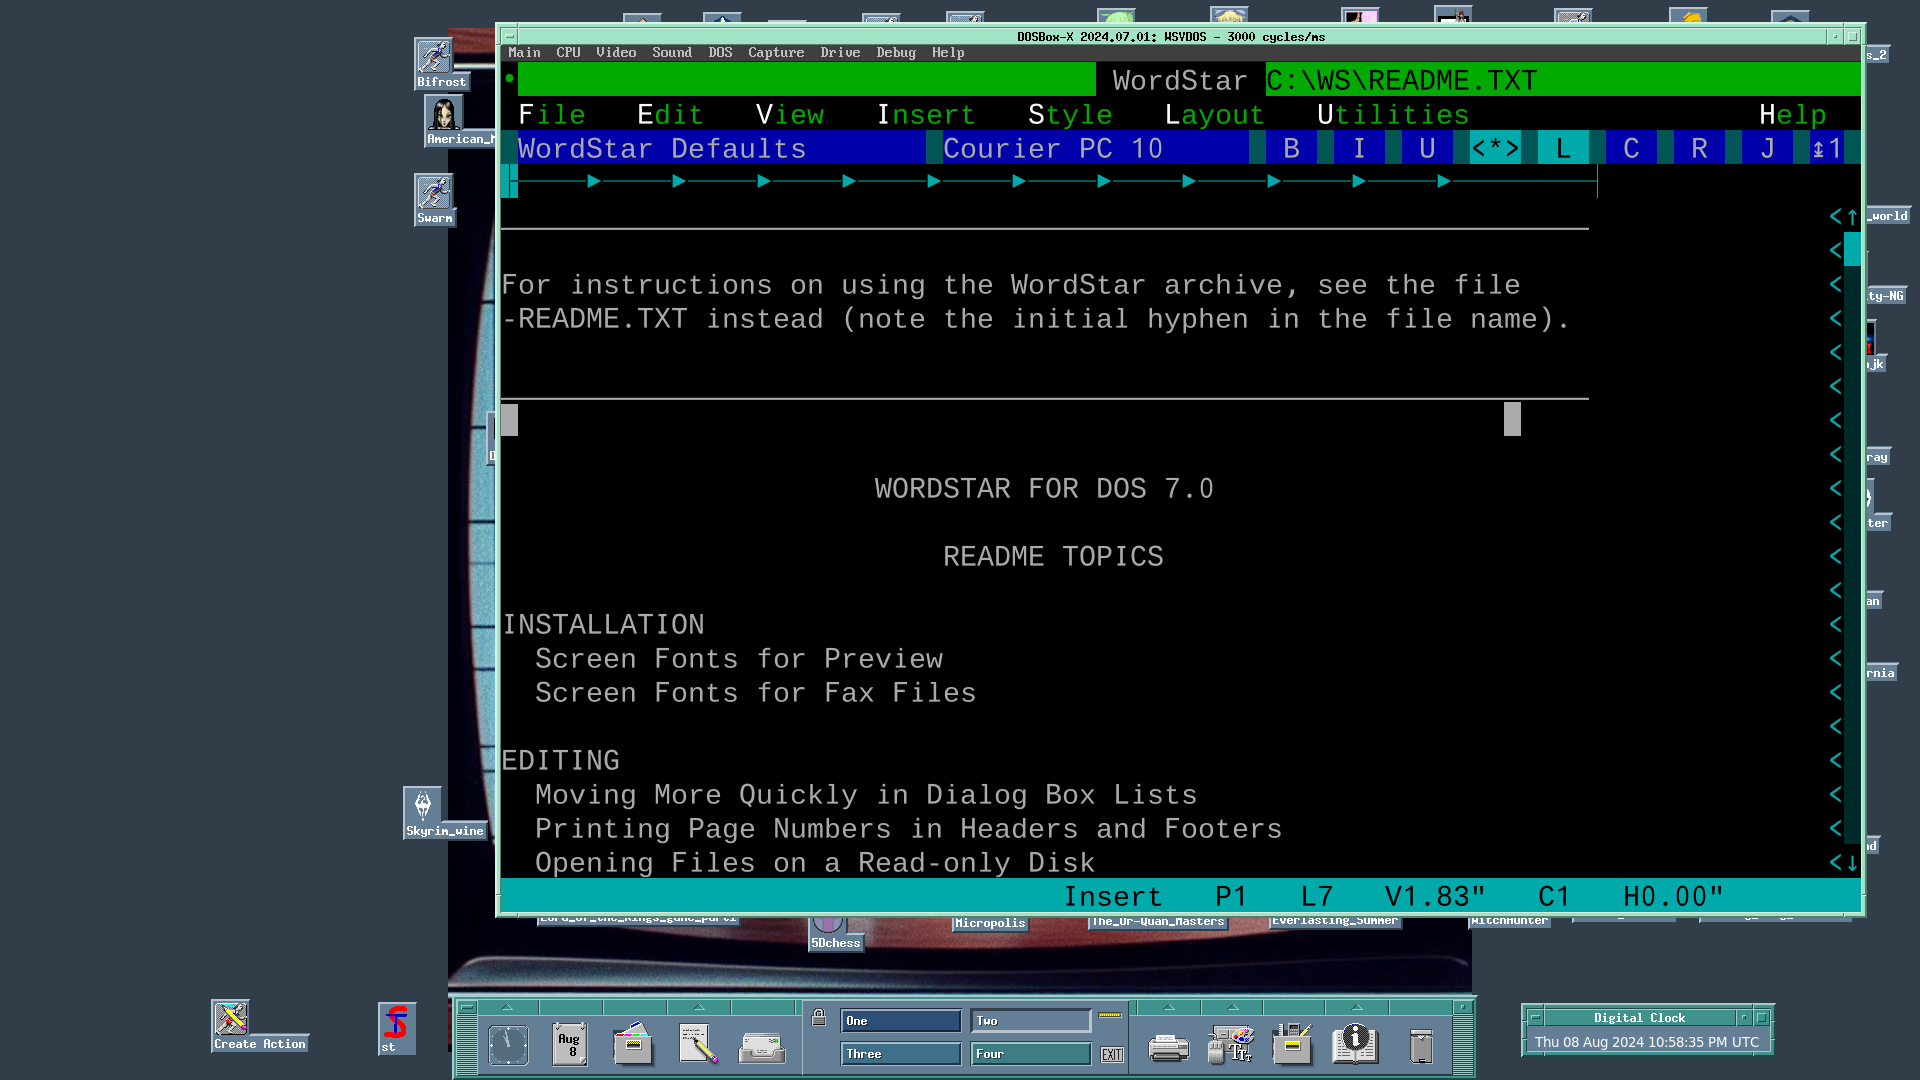1920x1080 pixels.
Task: Expand subpanel arrow above clock icon
Action: tap(507, 1007)
